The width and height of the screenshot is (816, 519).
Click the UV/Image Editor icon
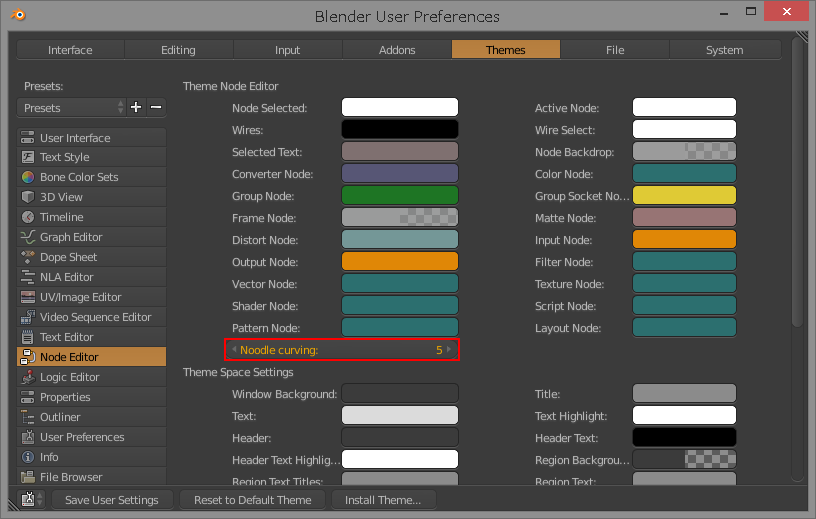tap(28, 297)
